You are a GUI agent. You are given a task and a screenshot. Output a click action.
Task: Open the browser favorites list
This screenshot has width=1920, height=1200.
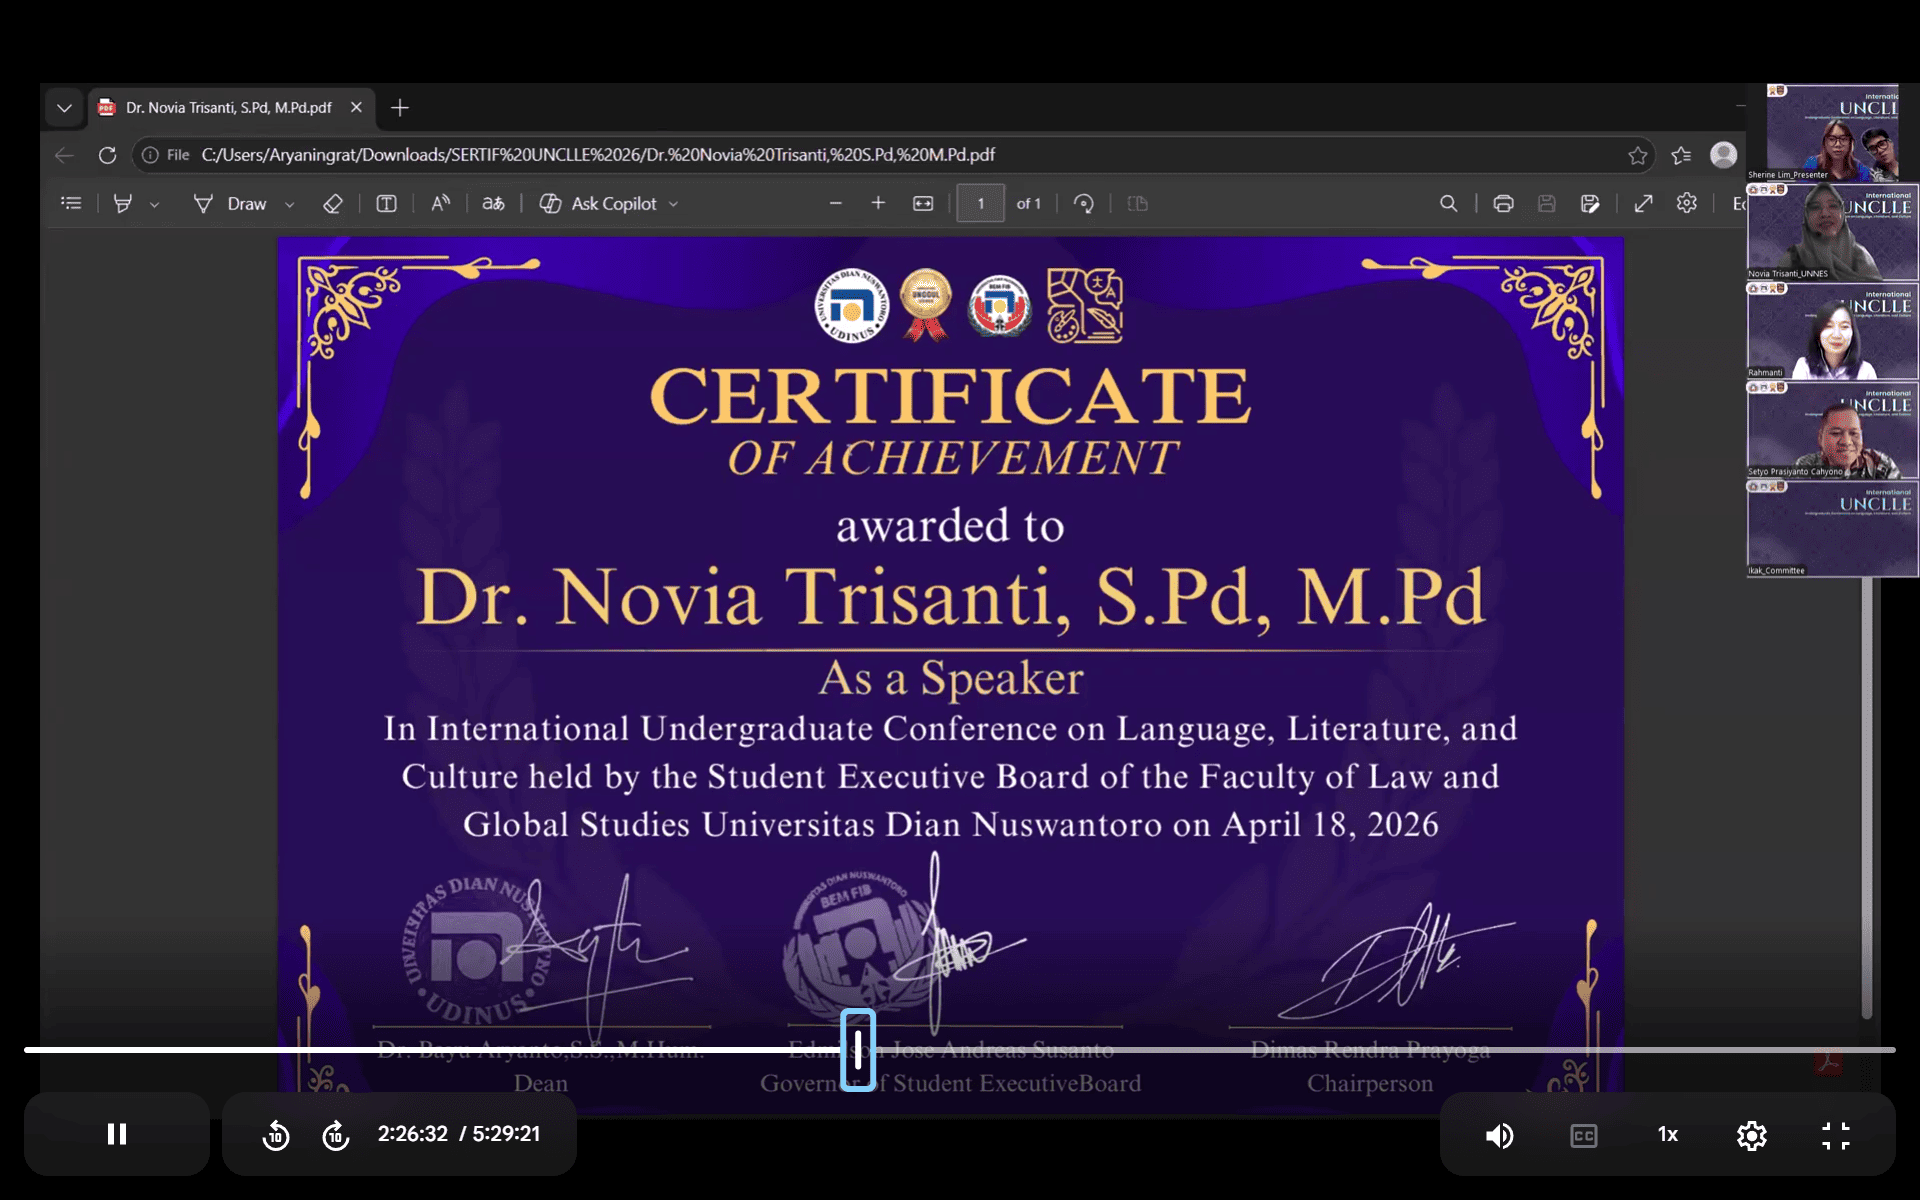coord(1681,155)
